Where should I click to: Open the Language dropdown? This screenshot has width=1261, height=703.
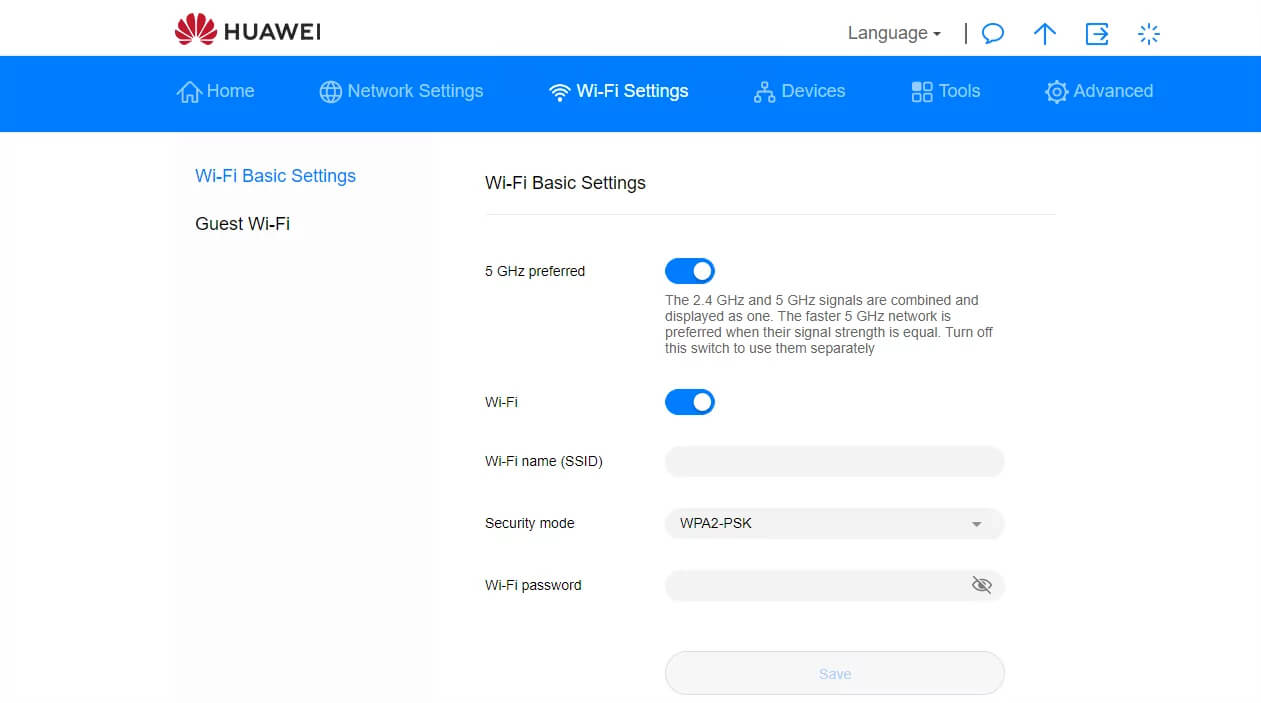(x=894, y=33)
